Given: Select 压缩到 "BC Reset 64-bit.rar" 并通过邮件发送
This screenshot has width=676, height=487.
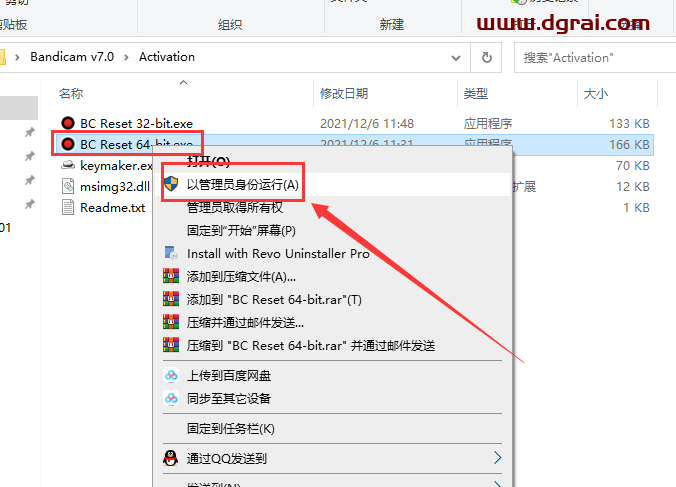Looking at the screenshot, I should (x=332, y=345).
